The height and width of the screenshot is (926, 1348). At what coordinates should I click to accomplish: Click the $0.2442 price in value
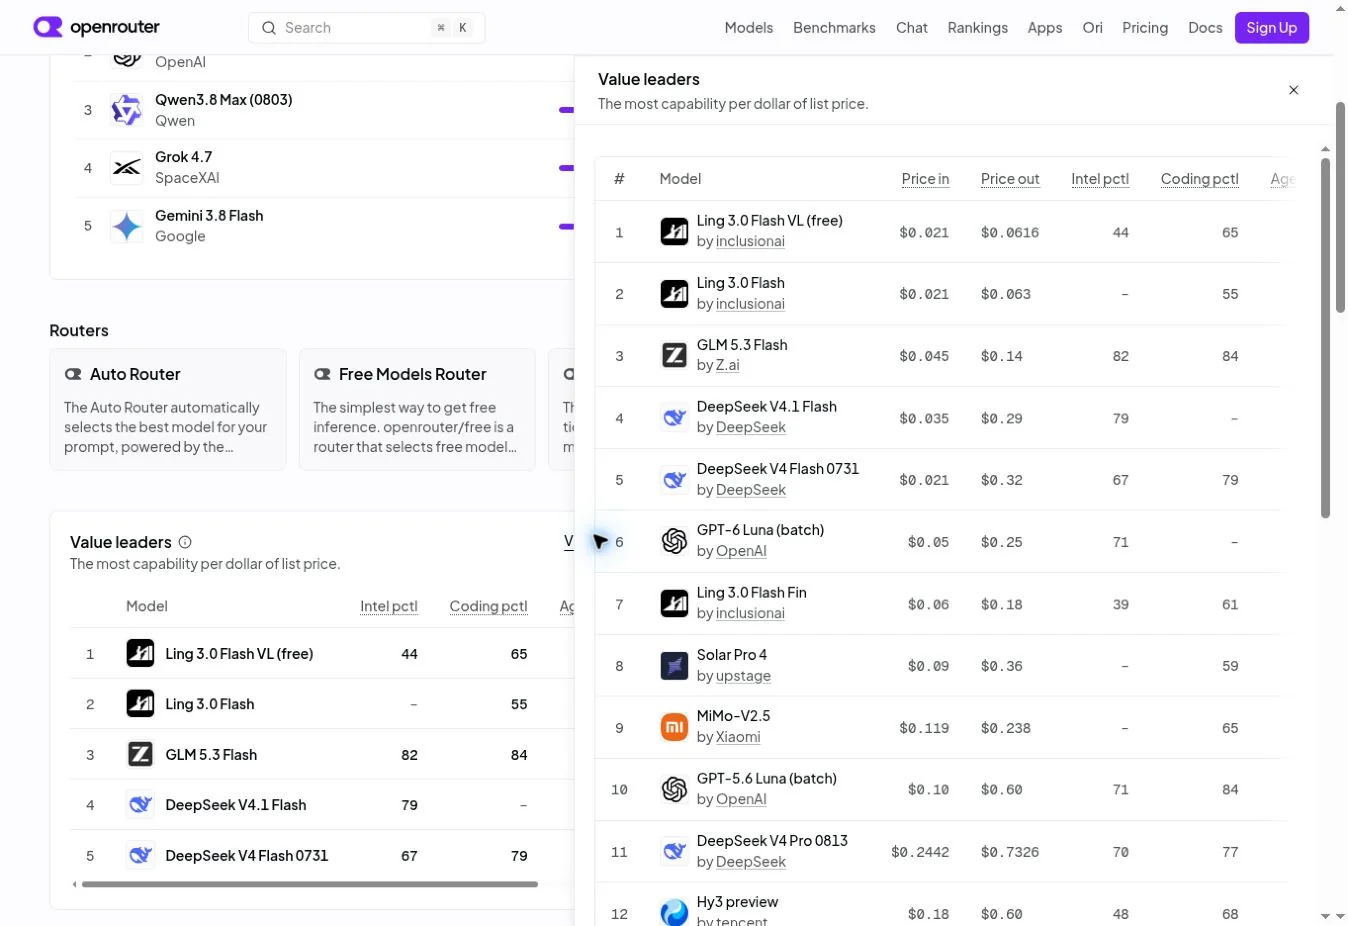[920, 853]
